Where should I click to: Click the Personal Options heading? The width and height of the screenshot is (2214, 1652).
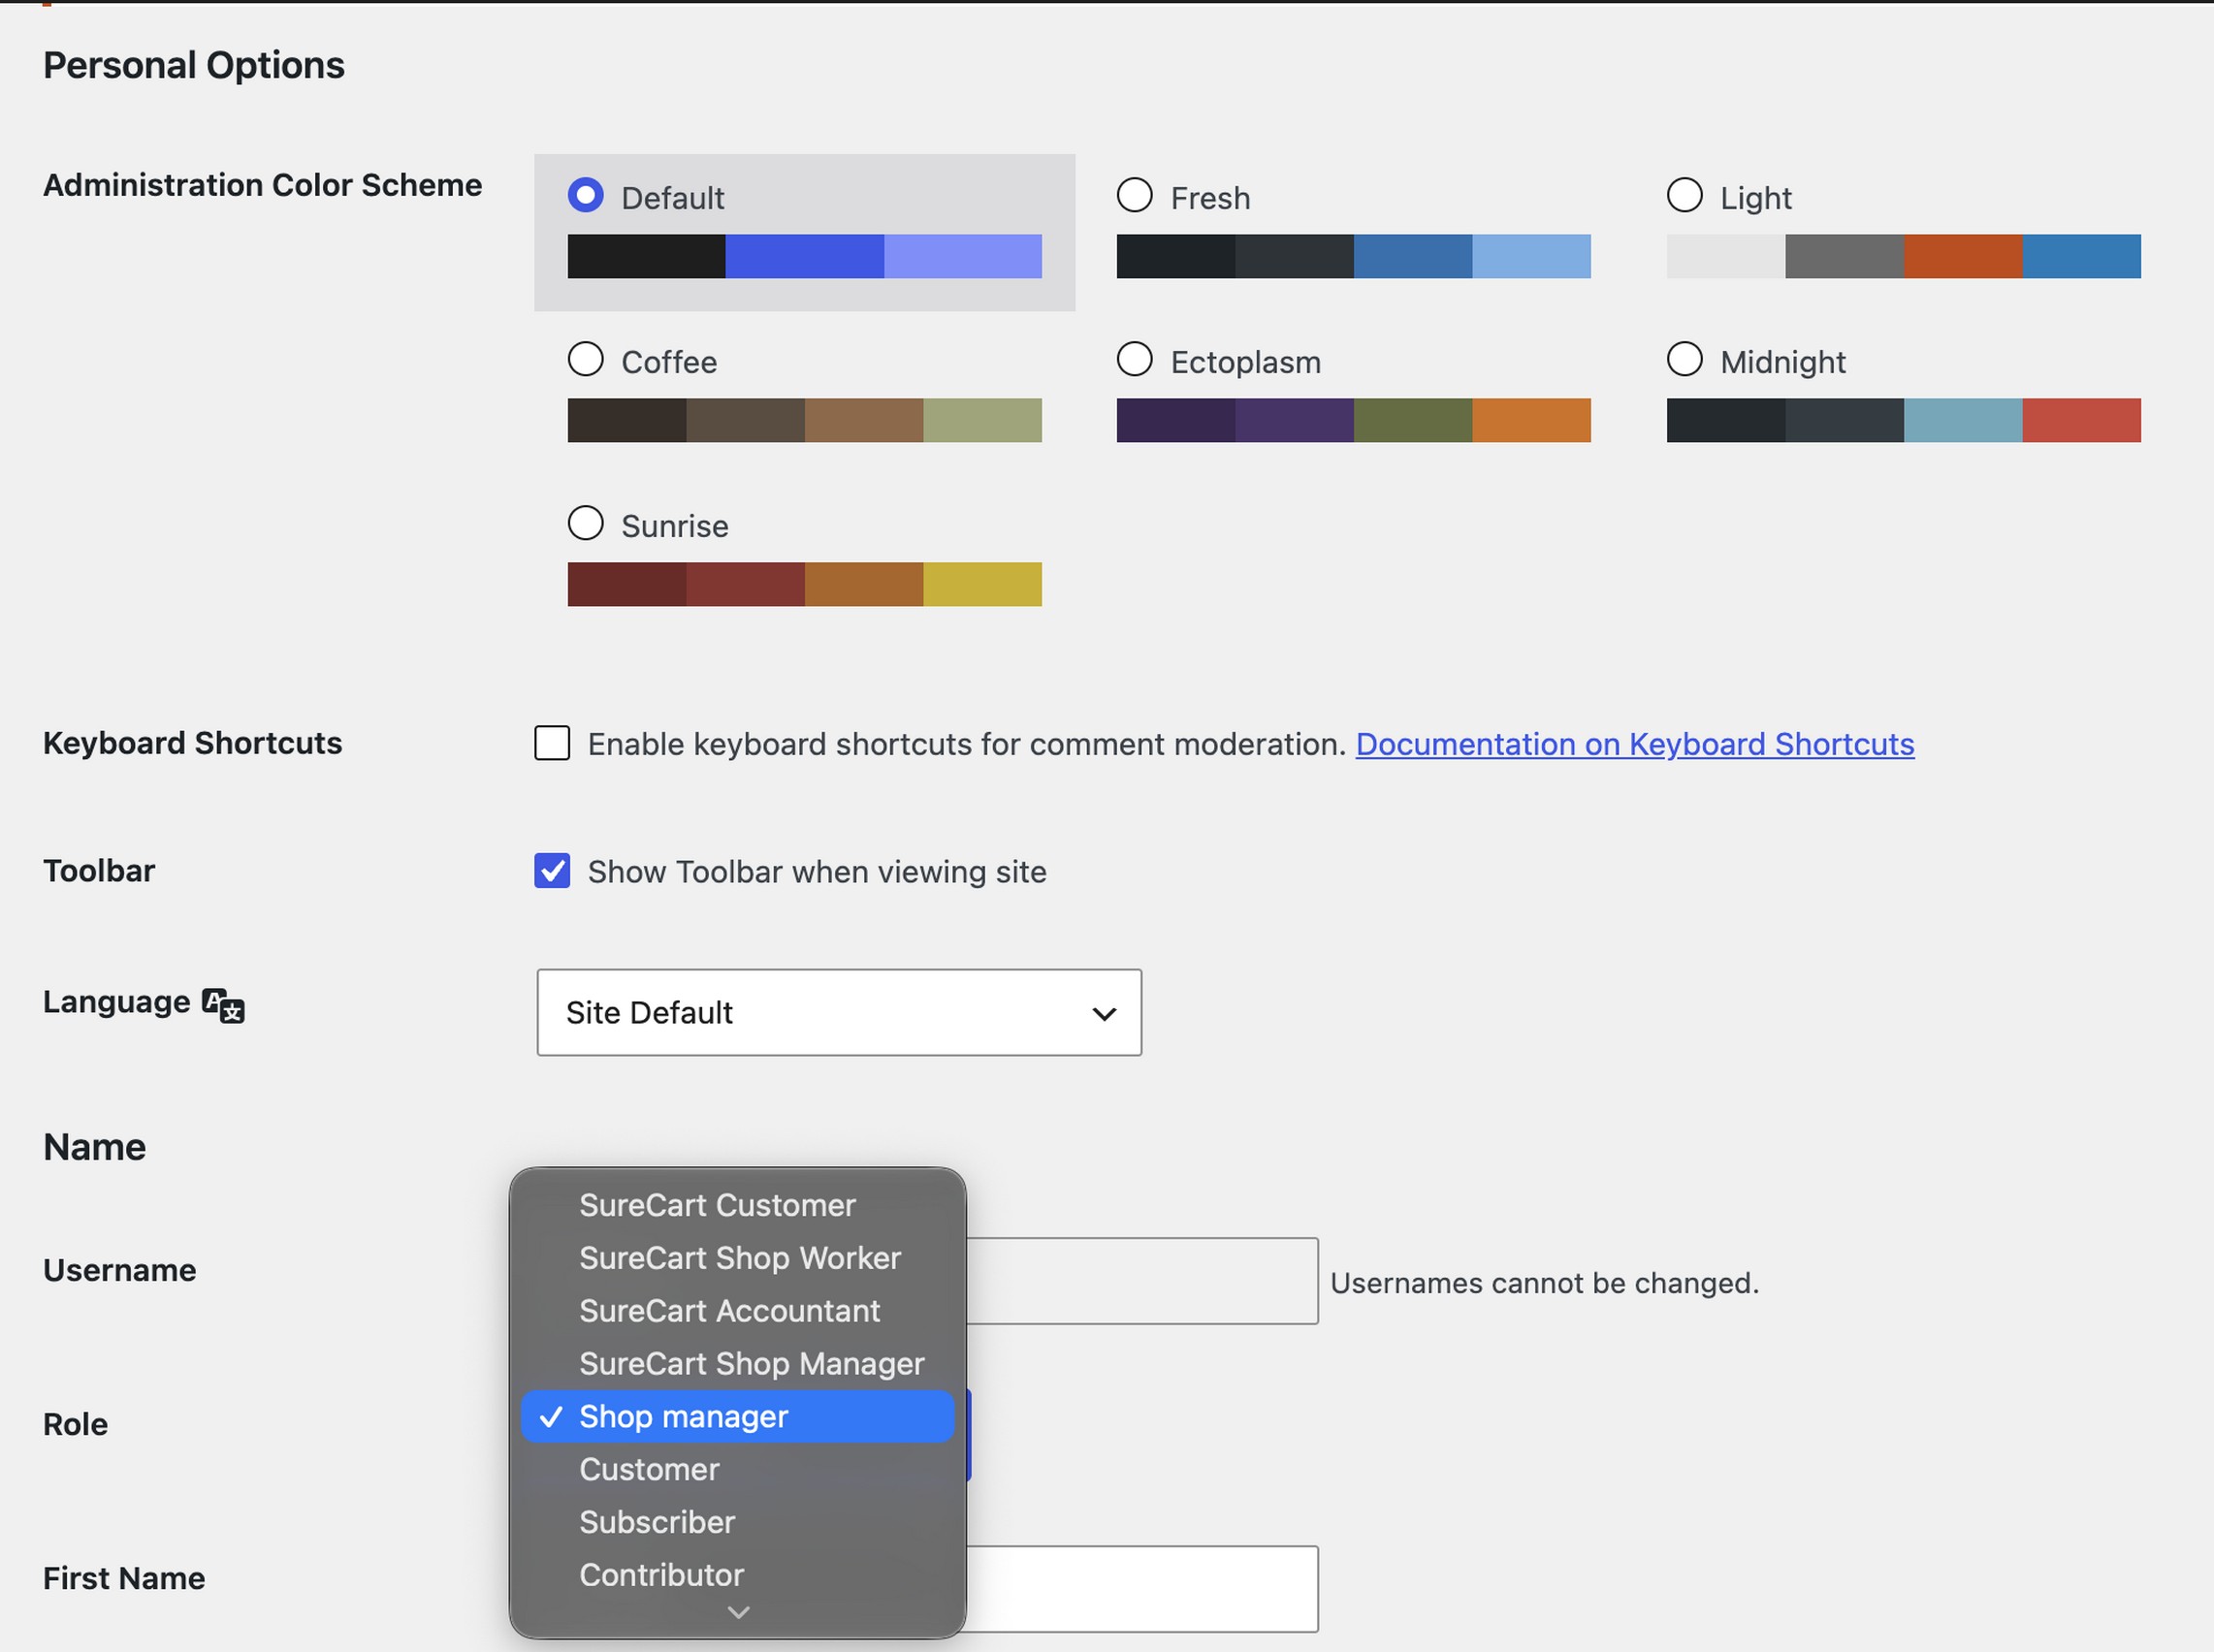click(194, 66)
